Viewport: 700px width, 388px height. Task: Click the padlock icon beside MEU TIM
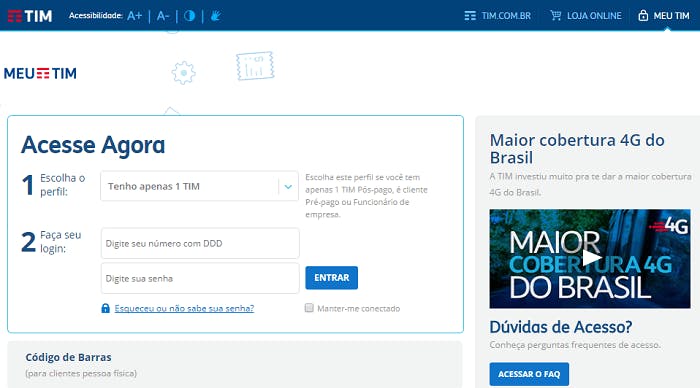click(643, 16)
